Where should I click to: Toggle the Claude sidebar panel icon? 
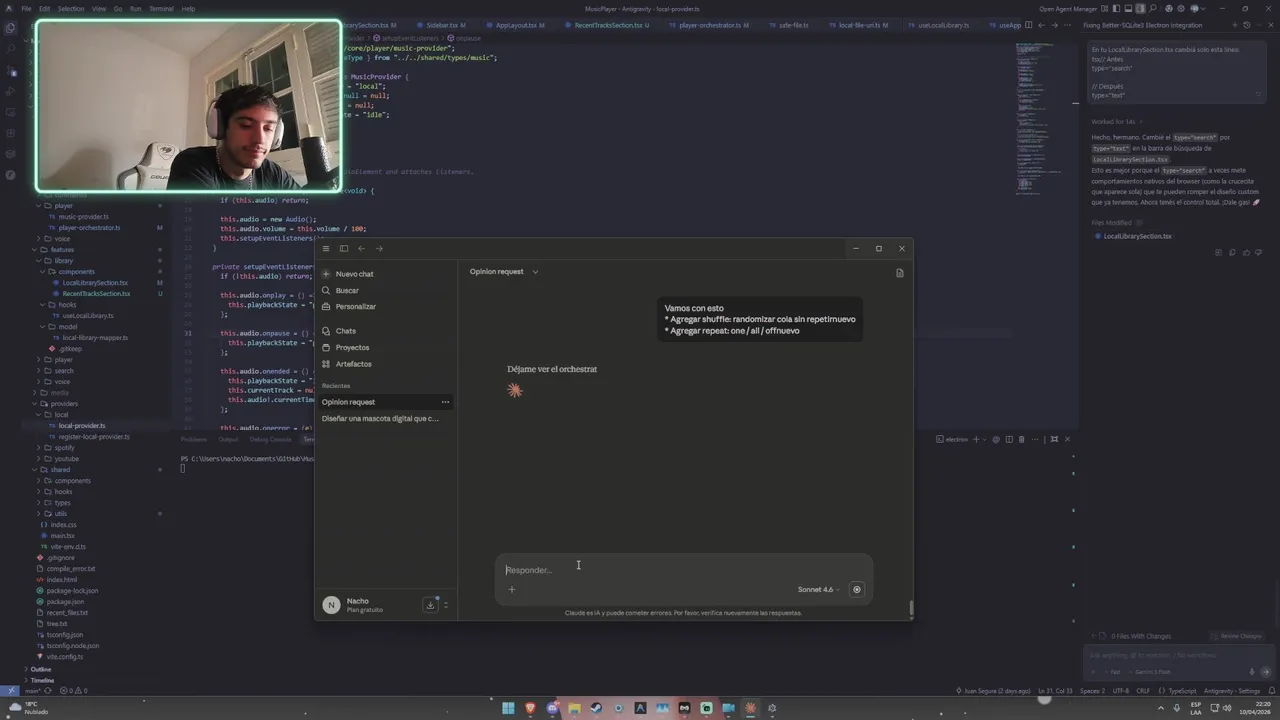(x=343, y=248)
